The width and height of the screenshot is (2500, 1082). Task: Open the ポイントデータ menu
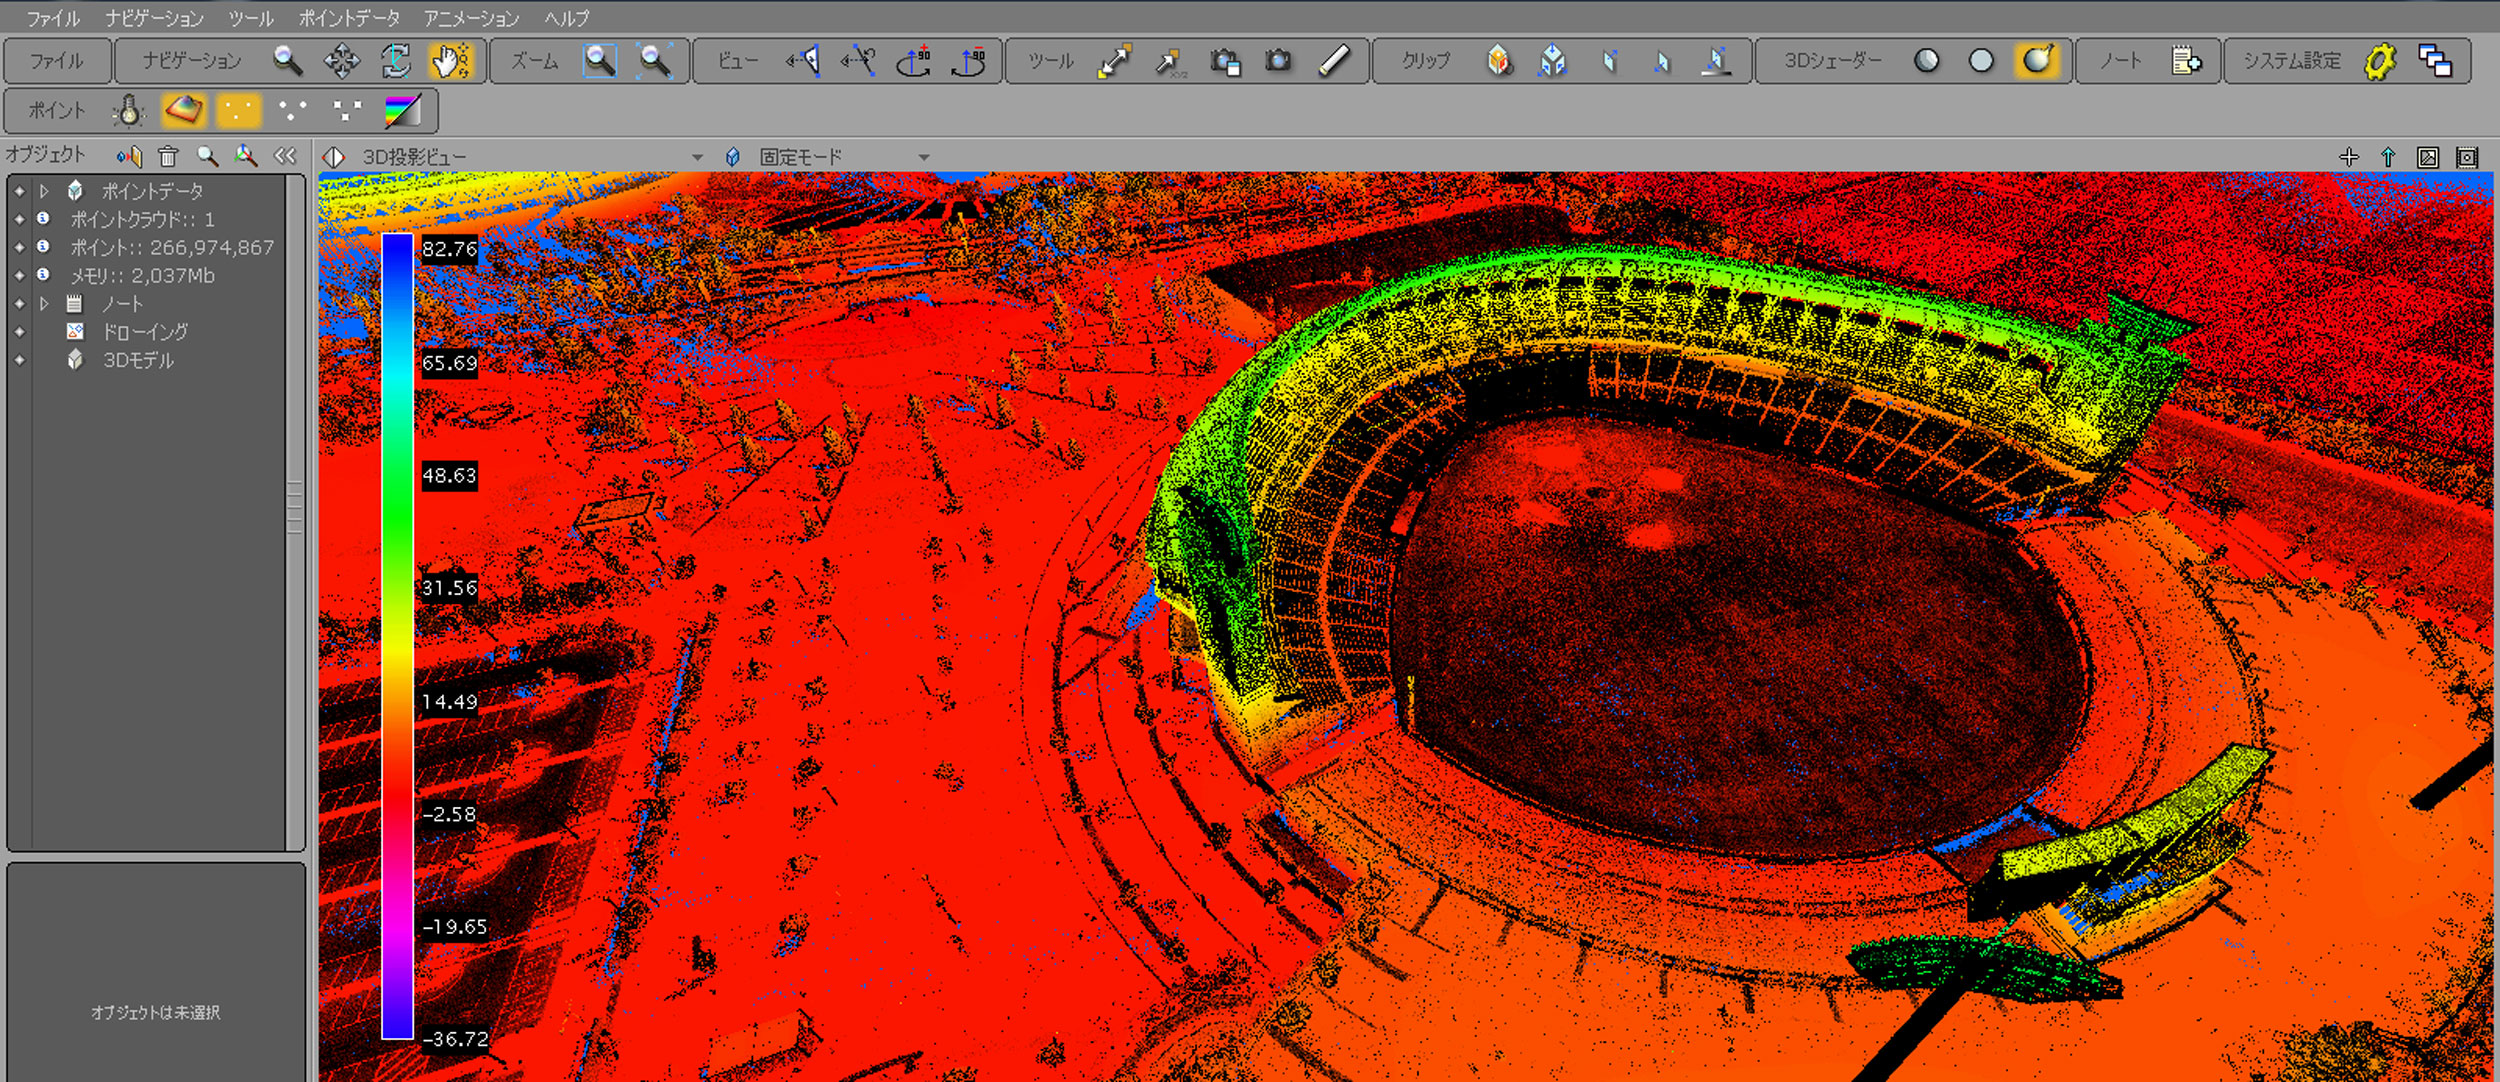click(349, 18)
